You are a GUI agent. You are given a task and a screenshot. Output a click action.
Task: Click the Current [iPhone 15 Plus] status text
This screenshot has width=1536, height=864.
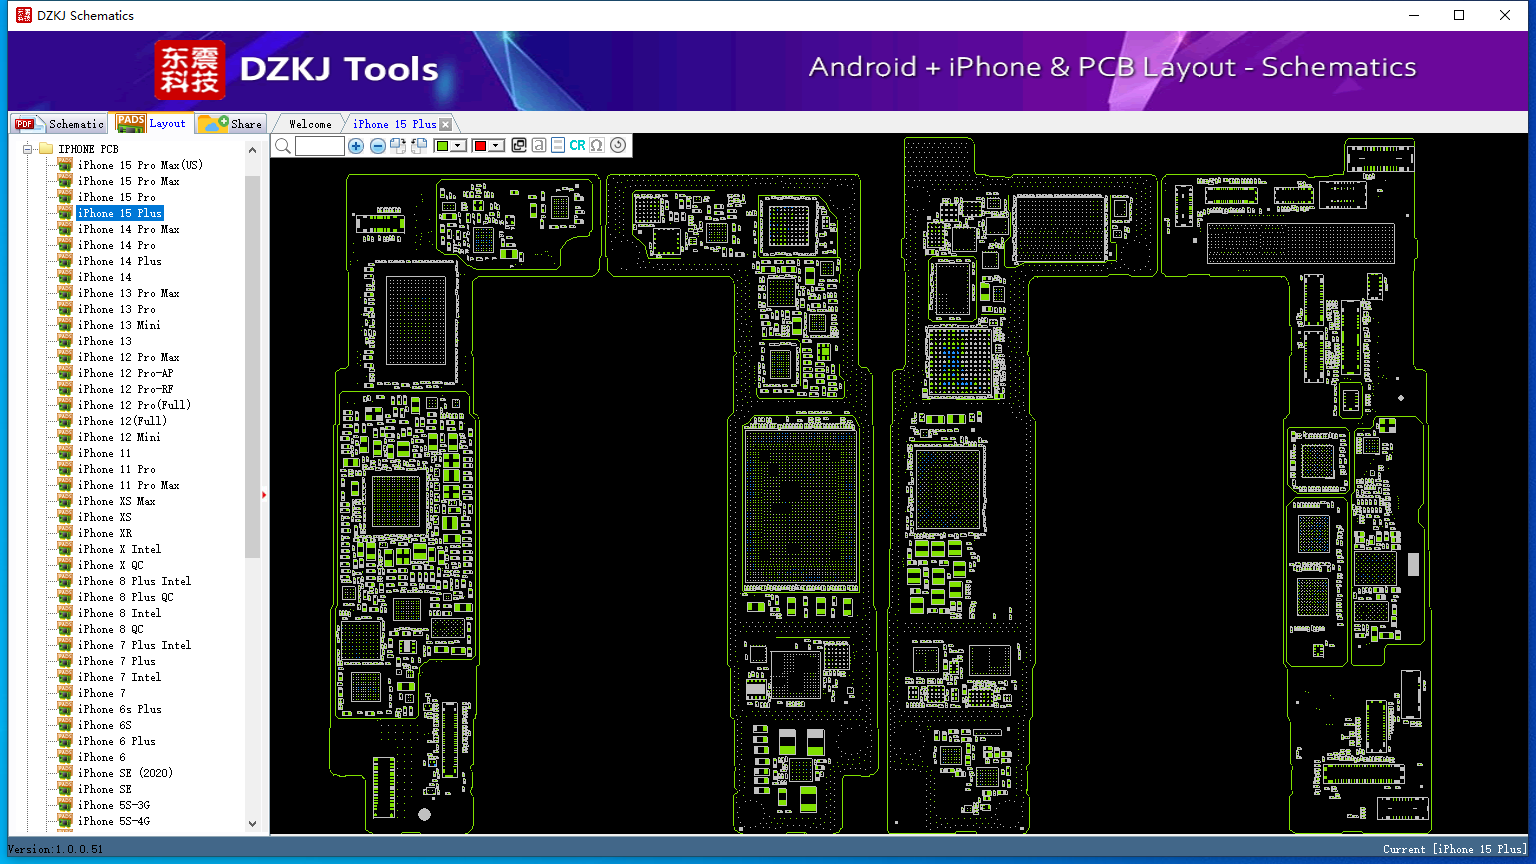click(x=1455, y=849)
